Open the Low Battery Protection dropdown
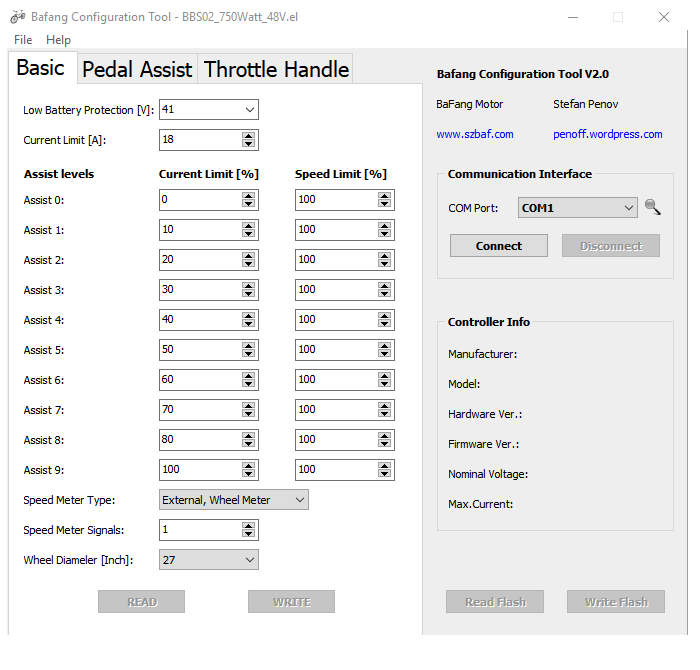This screenshot has width=700, height=670. pos(248,110)
